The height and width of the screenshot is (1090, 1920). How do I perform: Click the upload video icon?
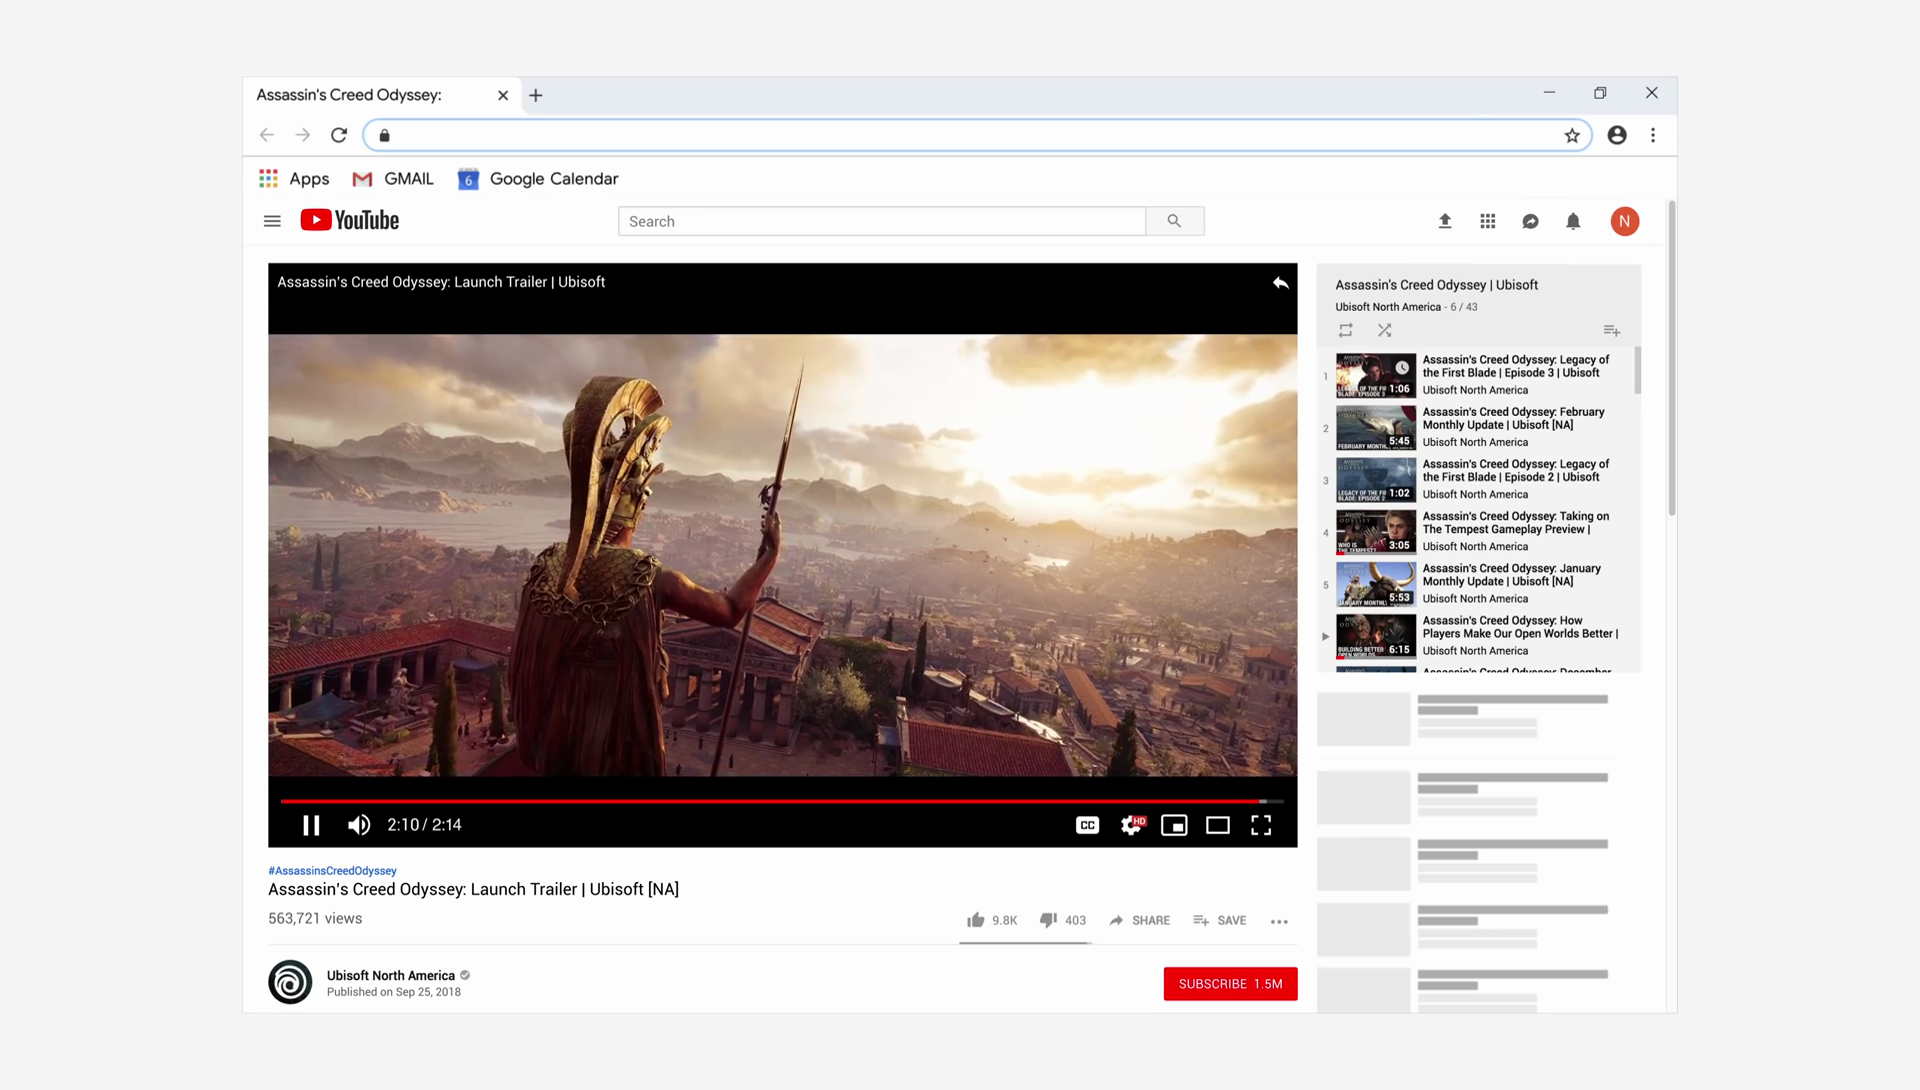pyautogui.click(x=1444, y=221)
